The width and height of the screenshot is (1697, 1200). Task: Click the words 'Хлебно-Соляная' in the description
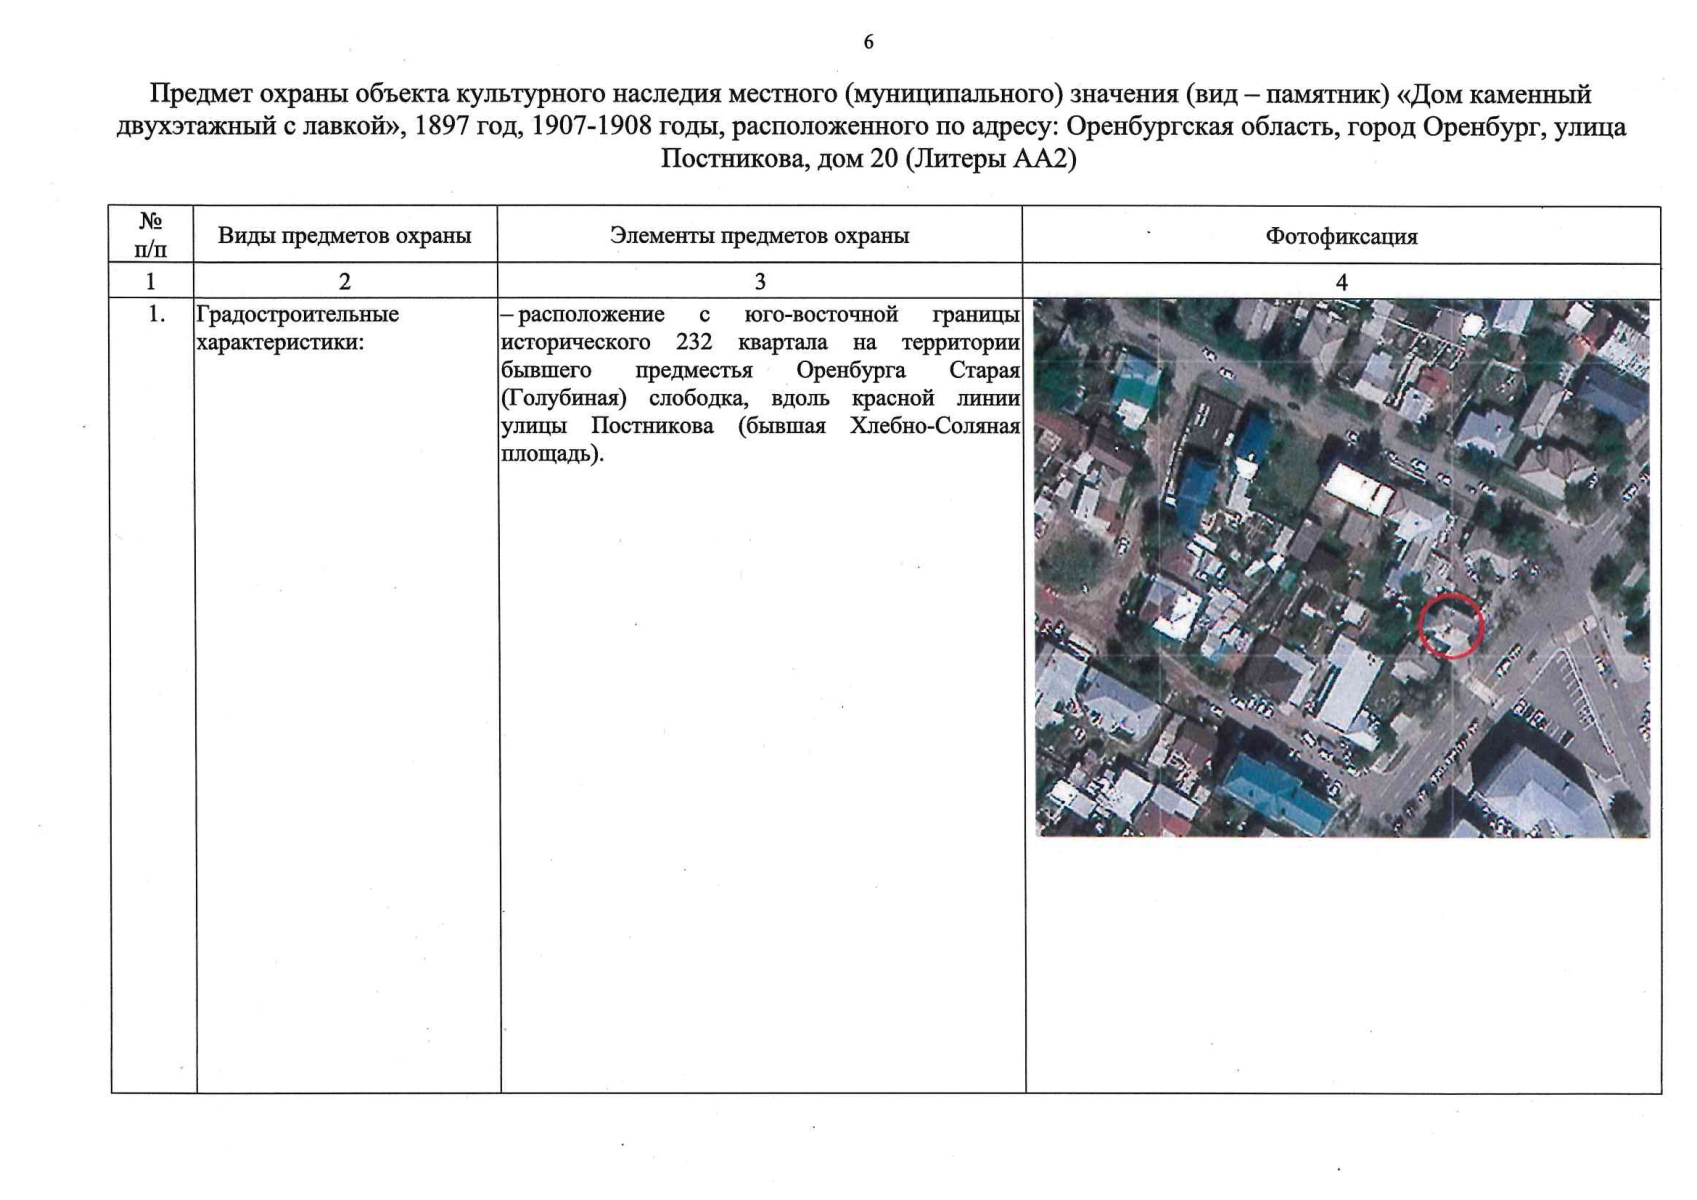(x=934, y=426)
